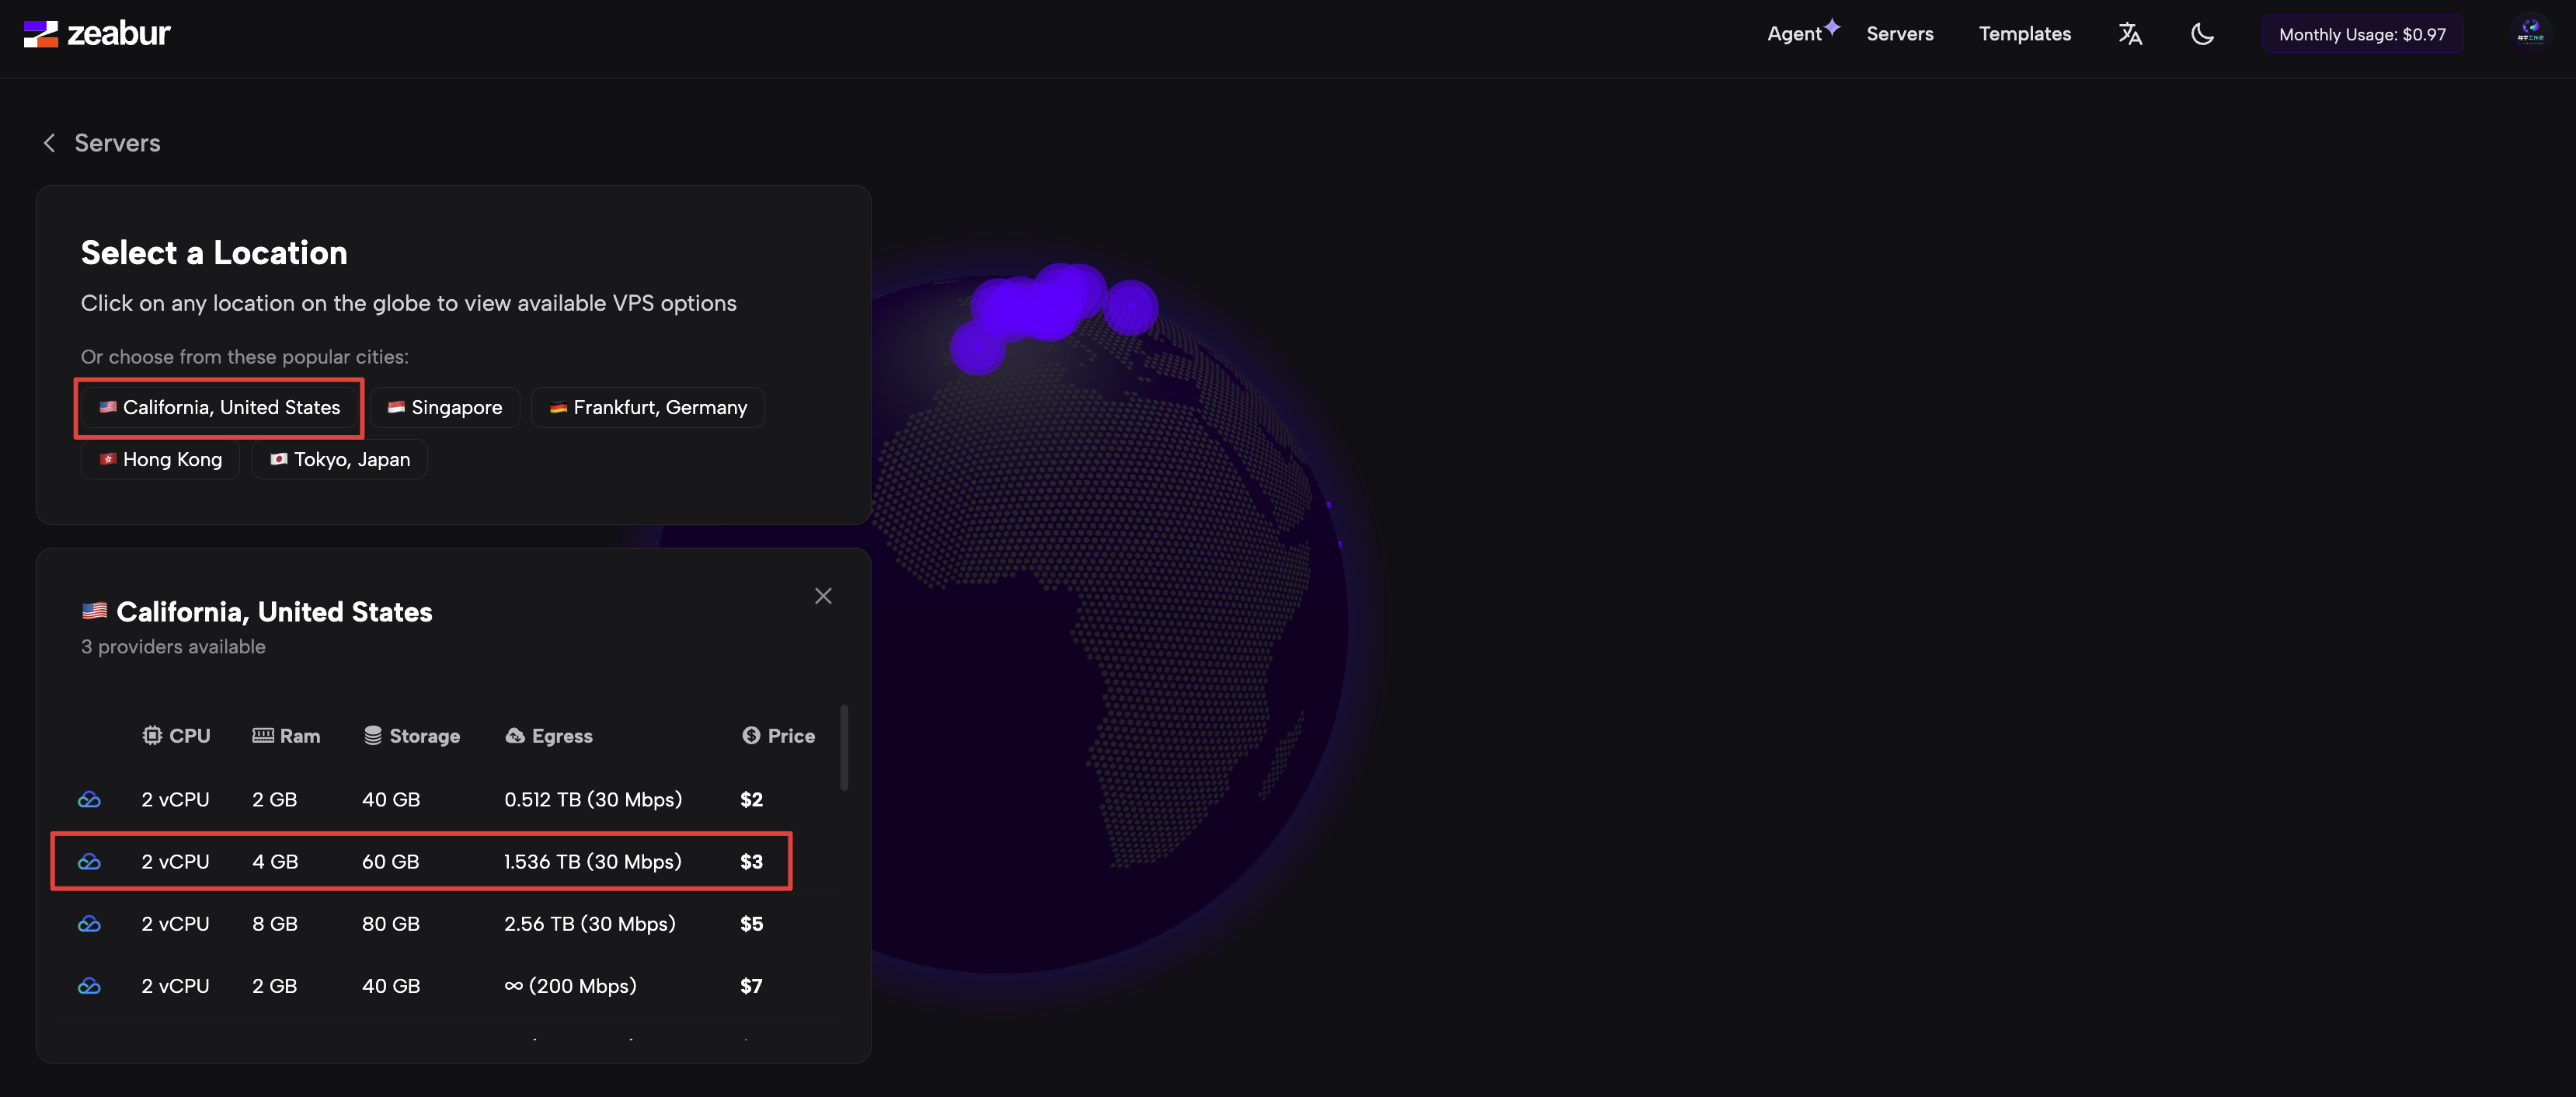Open Templates from top navigation

tap(2024, 34)
